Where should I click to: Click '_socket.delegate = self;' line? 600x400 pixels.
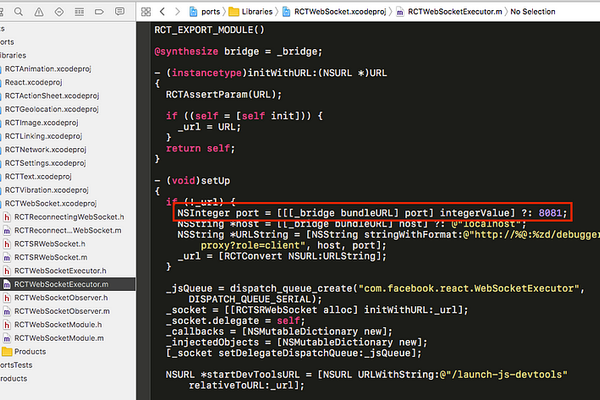tap(235, 320)
